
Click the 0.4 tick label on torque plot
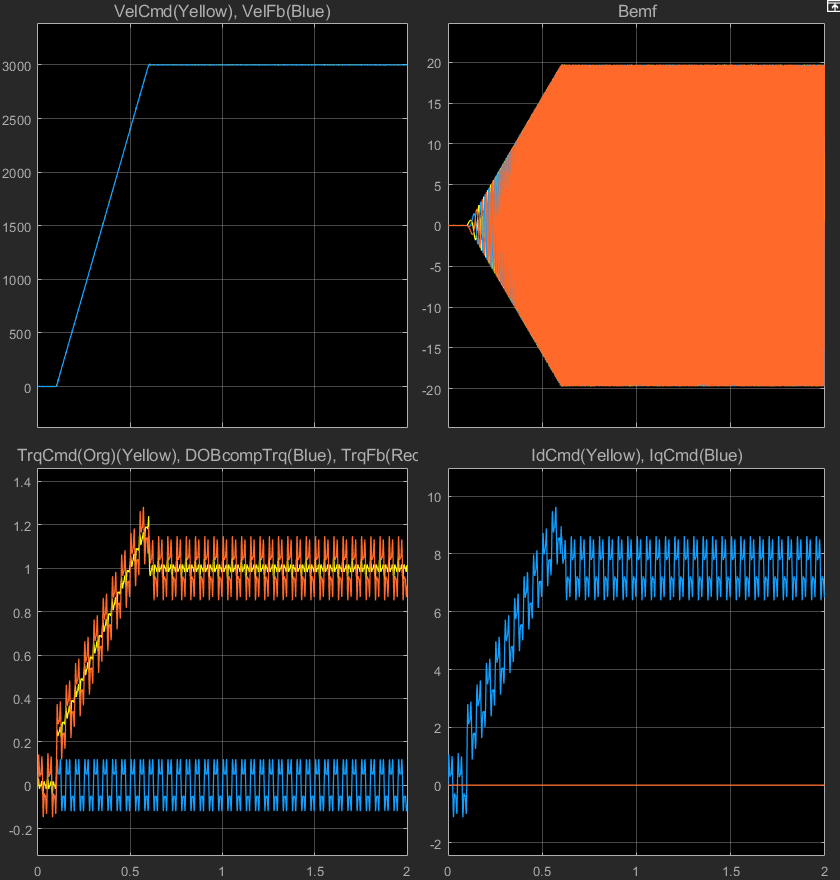pyautogui.click(x=22, y=699)
